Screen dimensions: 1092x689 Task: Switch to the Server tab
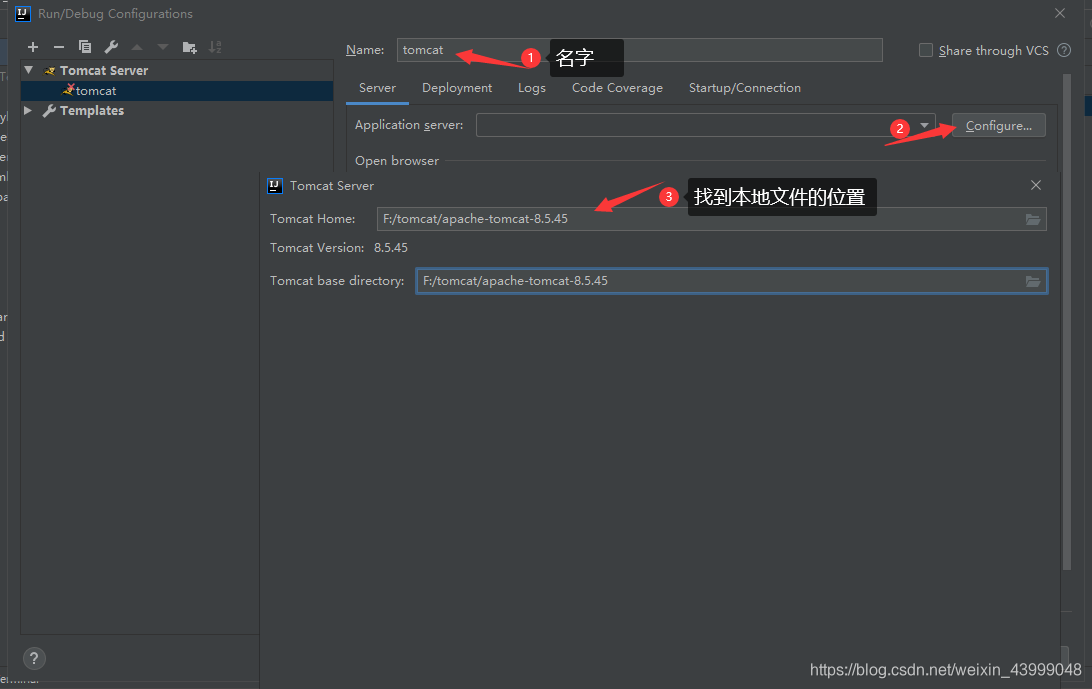(377, 88)
